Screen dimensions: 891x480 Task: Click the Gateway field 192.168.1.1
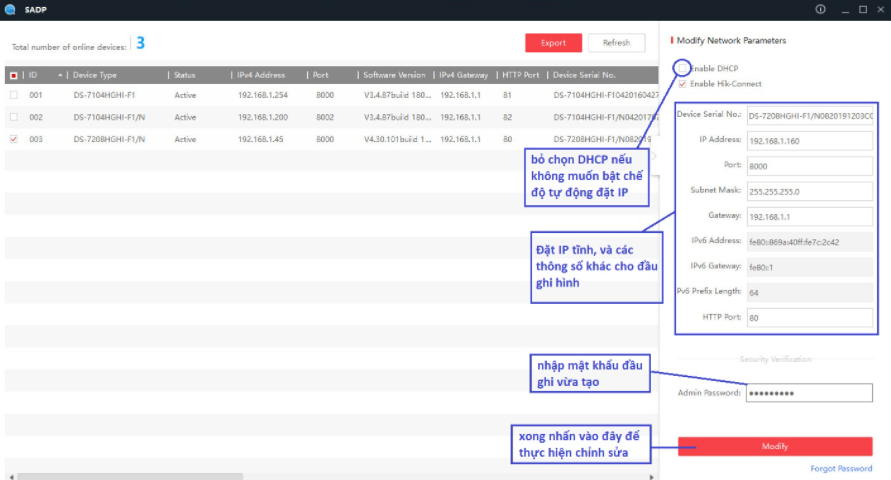(x=809, y=216)
